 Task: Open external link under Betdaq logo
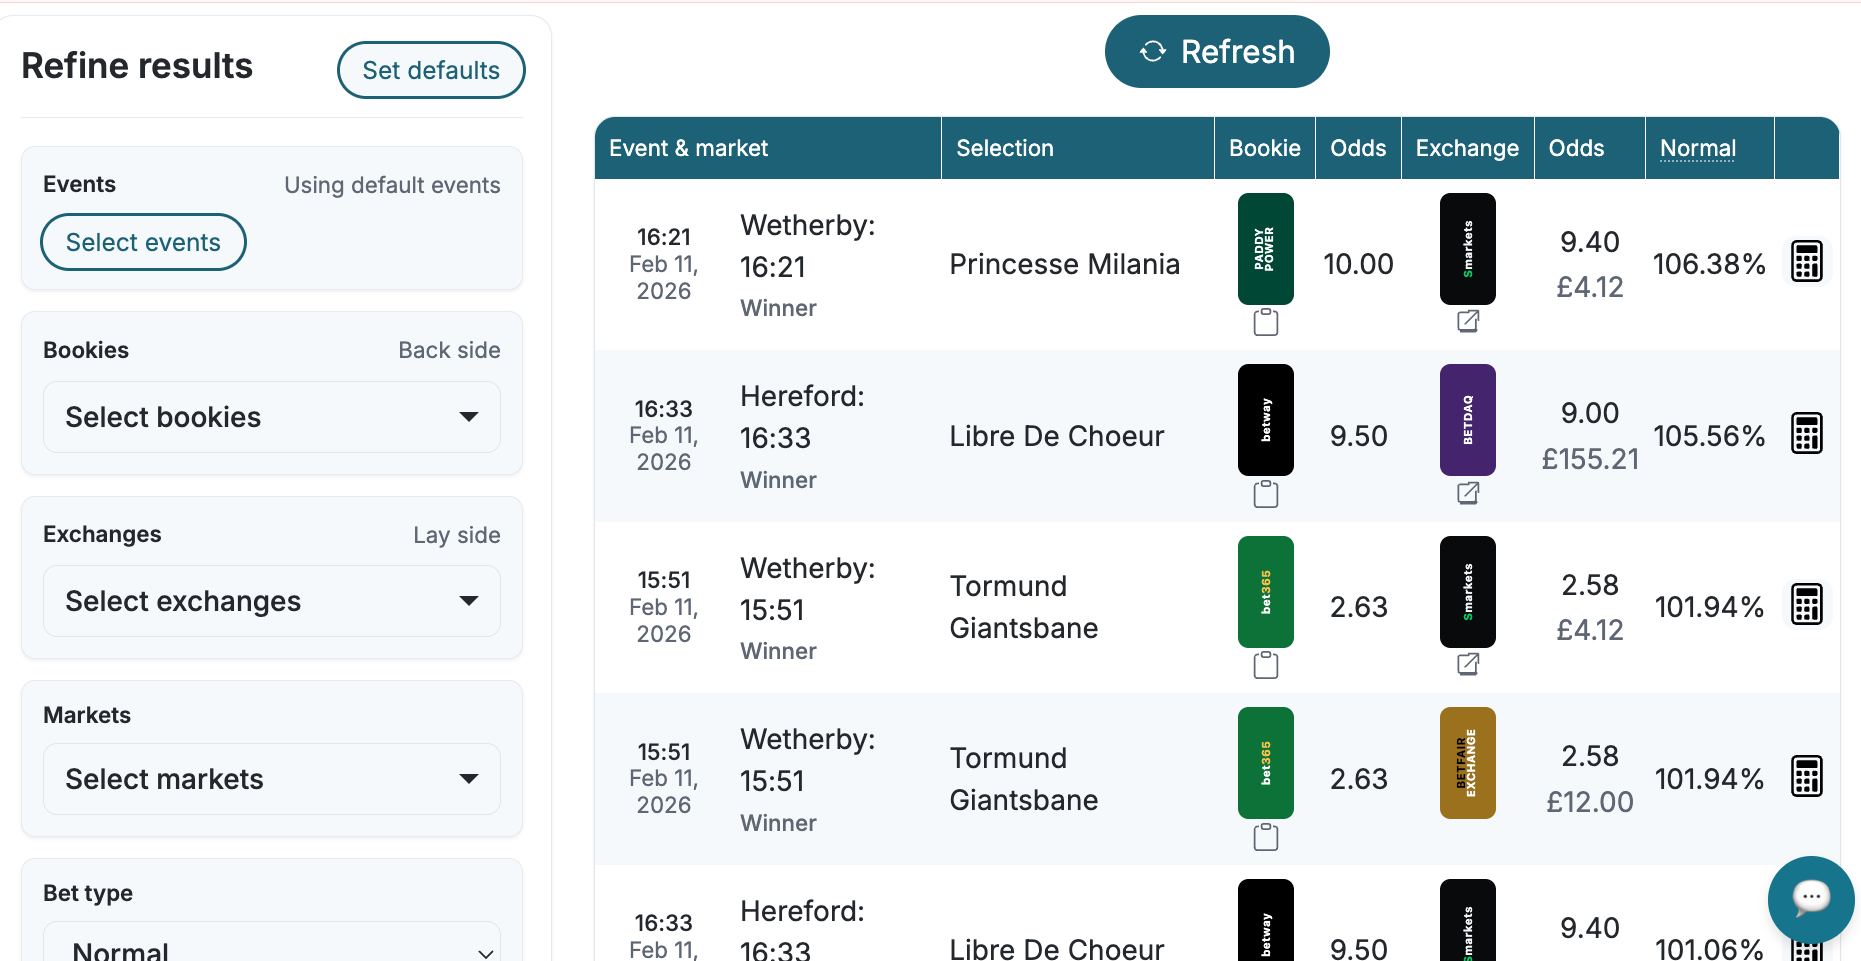(x=1467, y=493)
